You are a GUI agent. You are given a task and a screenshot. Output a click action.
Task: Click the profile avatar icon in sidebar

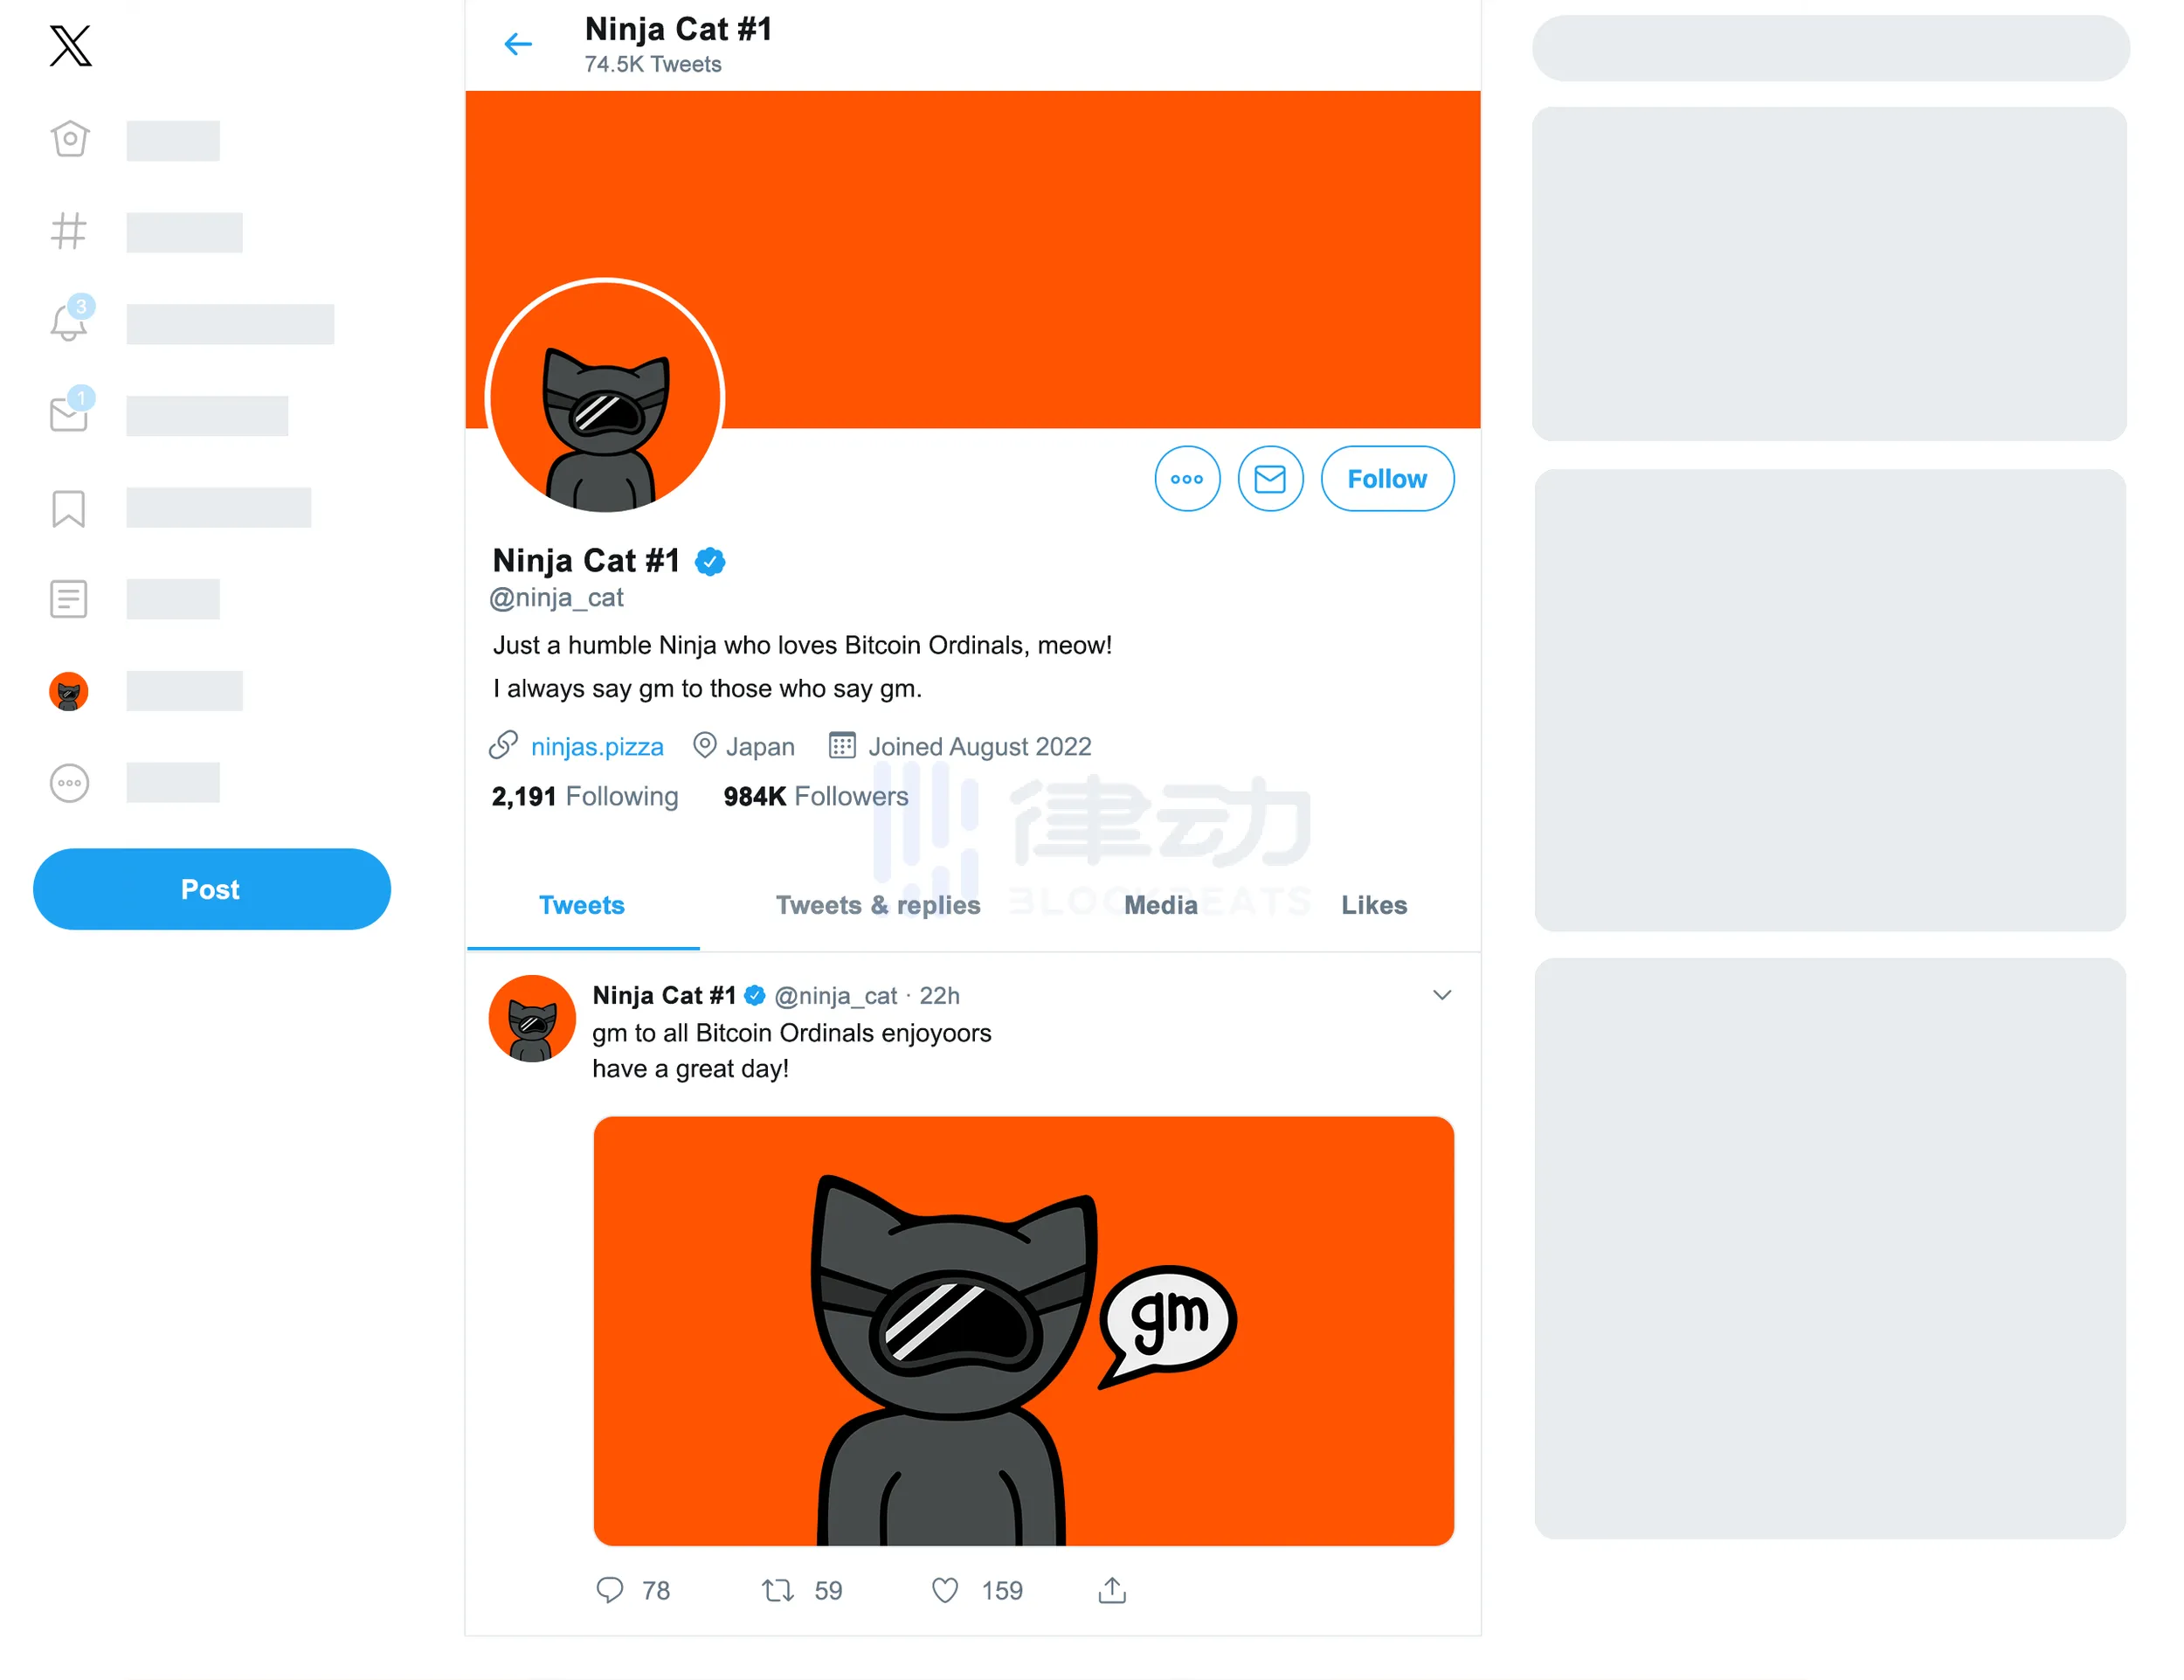(x=69, y=692)
